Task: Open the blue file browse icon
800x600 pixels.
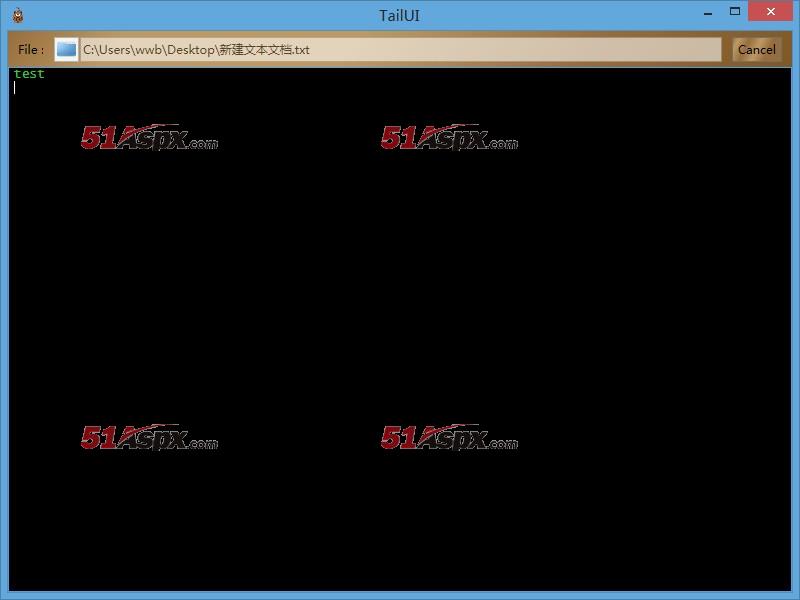Action: point(66,49)
